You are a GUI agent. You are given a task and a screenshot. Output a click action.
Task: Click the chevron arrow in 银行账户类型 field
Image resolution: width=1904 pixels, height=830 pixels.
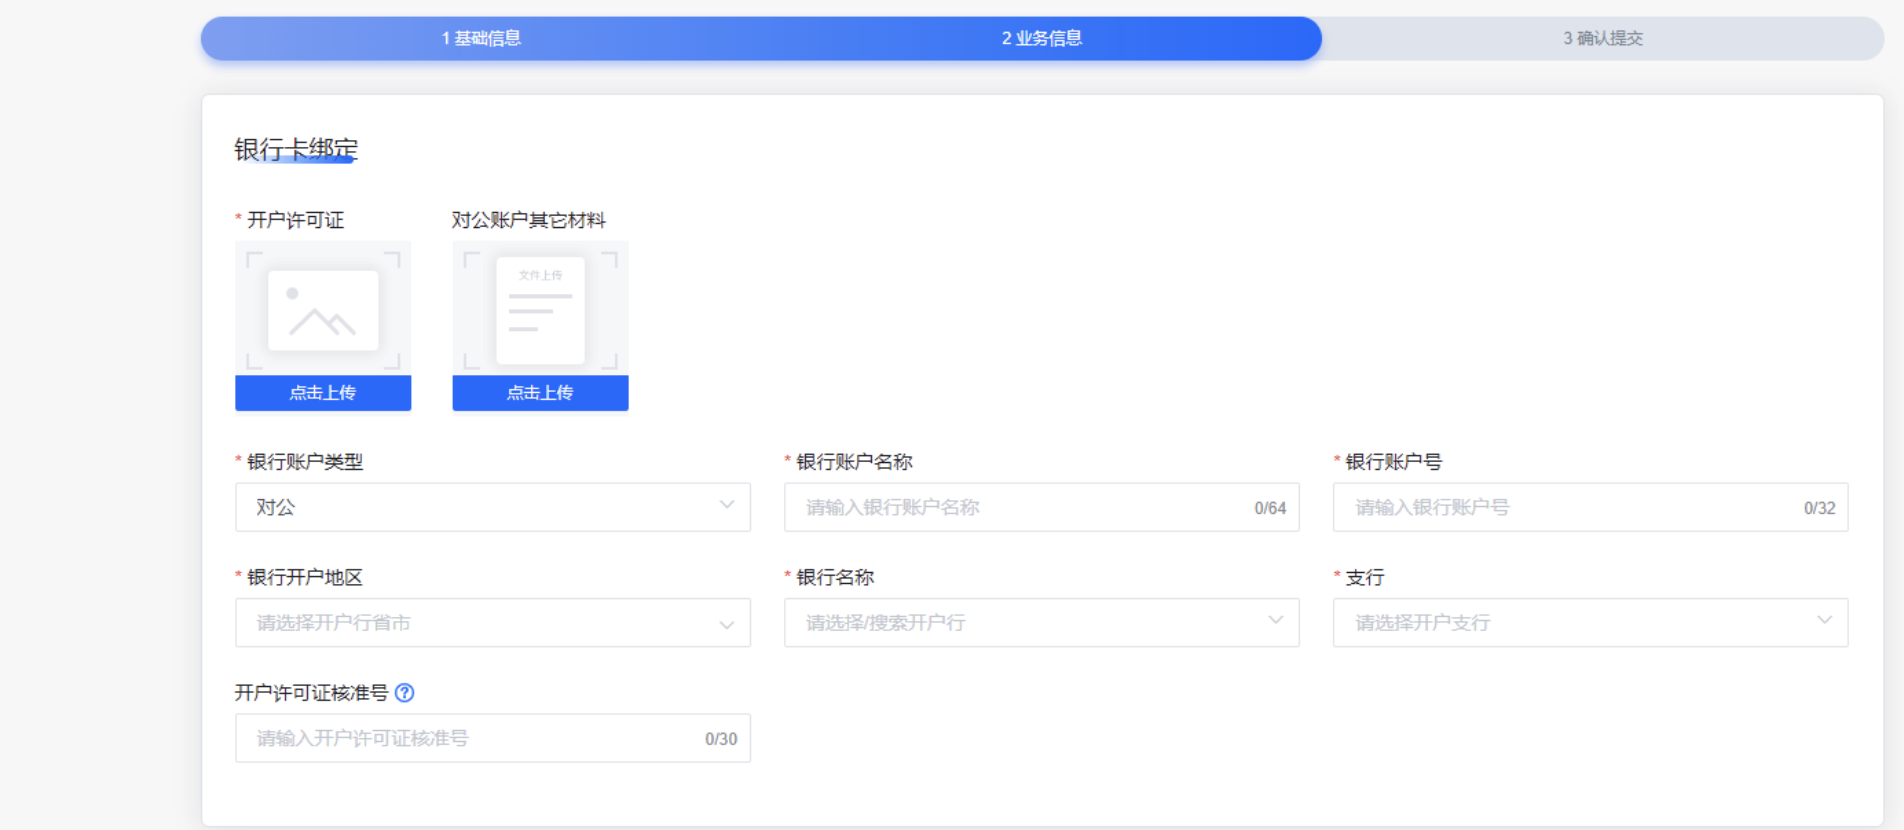point(727,505)
